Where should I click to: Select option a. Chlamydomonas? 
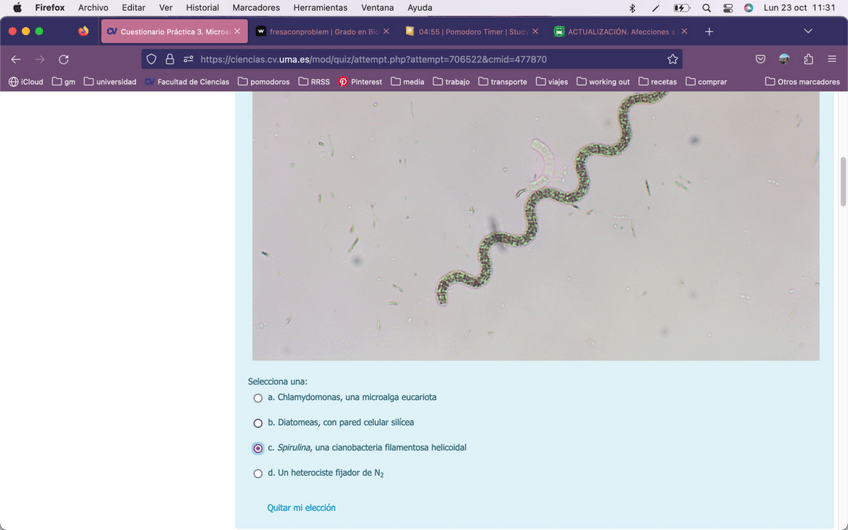[x=258, y=398]
